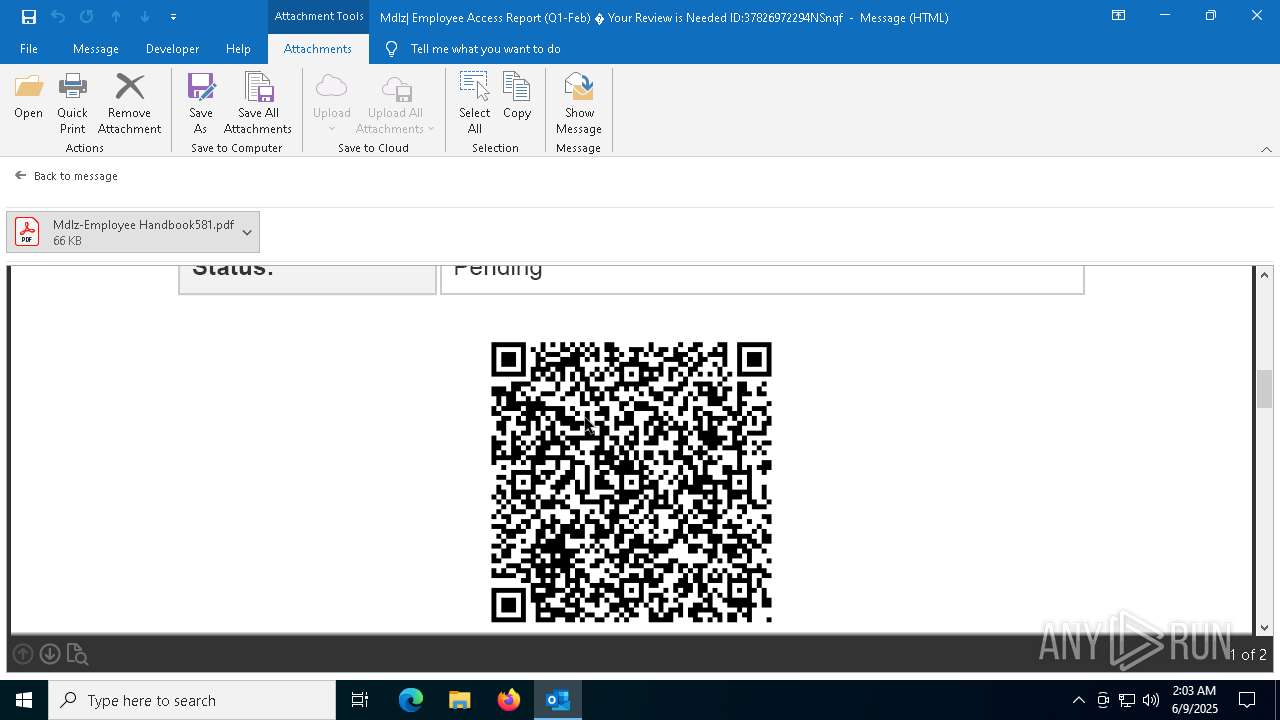Click Quick Print in the ribbon

72,104
